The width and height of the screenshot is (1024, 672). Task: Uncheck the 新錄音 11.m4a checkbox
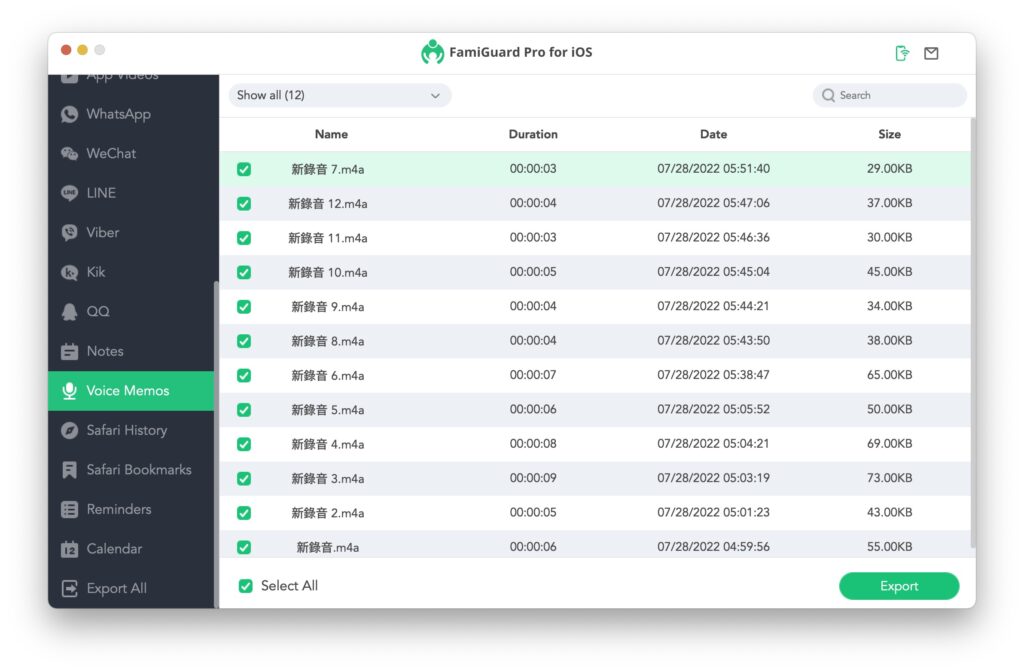pyautogui.click(x=244, y=238)
